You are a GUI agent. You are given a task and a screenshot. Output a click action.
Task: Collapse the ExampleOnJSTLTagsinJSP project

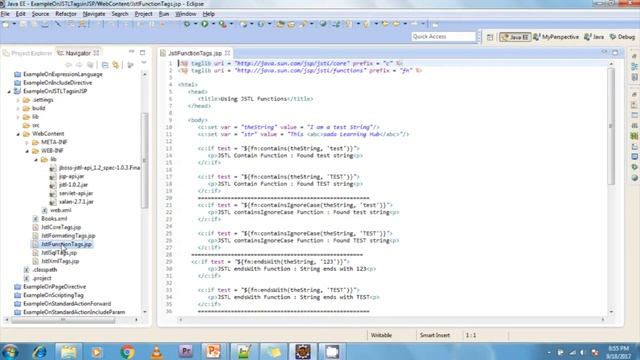tap(9, 91)
